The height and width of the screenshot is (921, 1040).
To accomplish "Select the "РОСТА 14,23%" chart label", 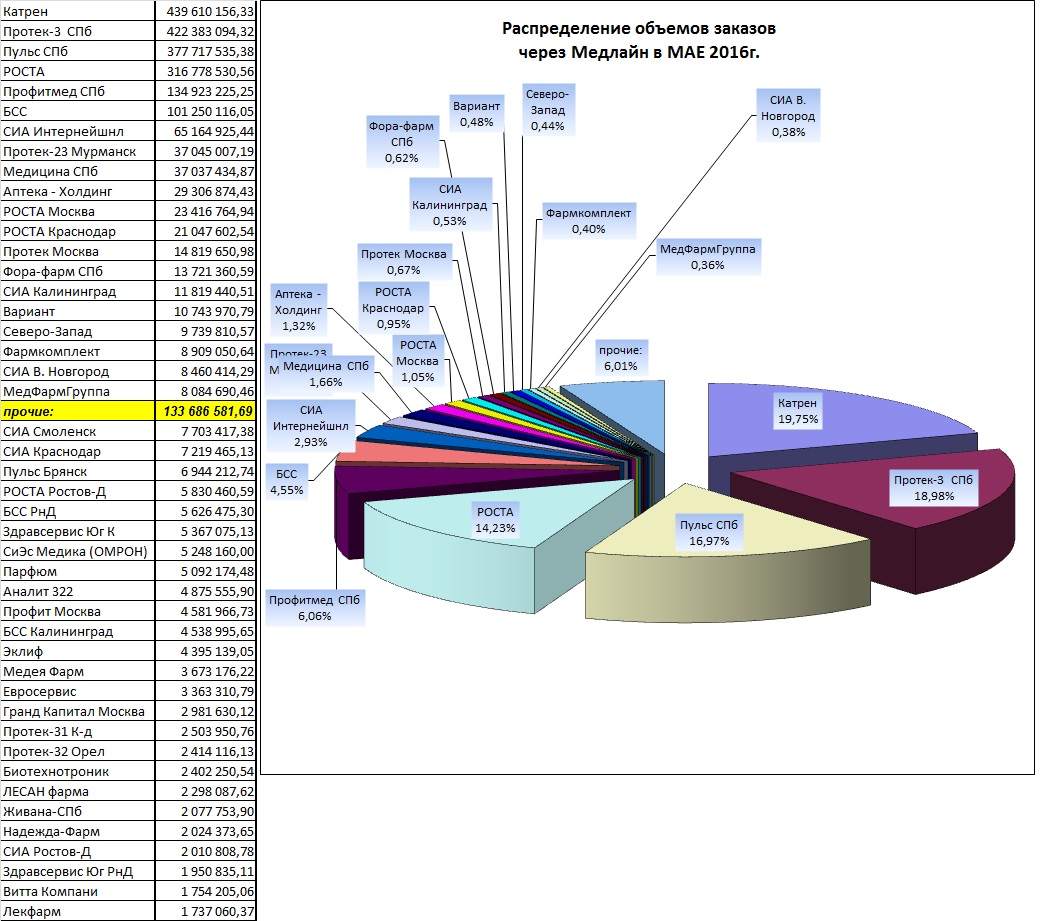I will click(x=495, y=520).
